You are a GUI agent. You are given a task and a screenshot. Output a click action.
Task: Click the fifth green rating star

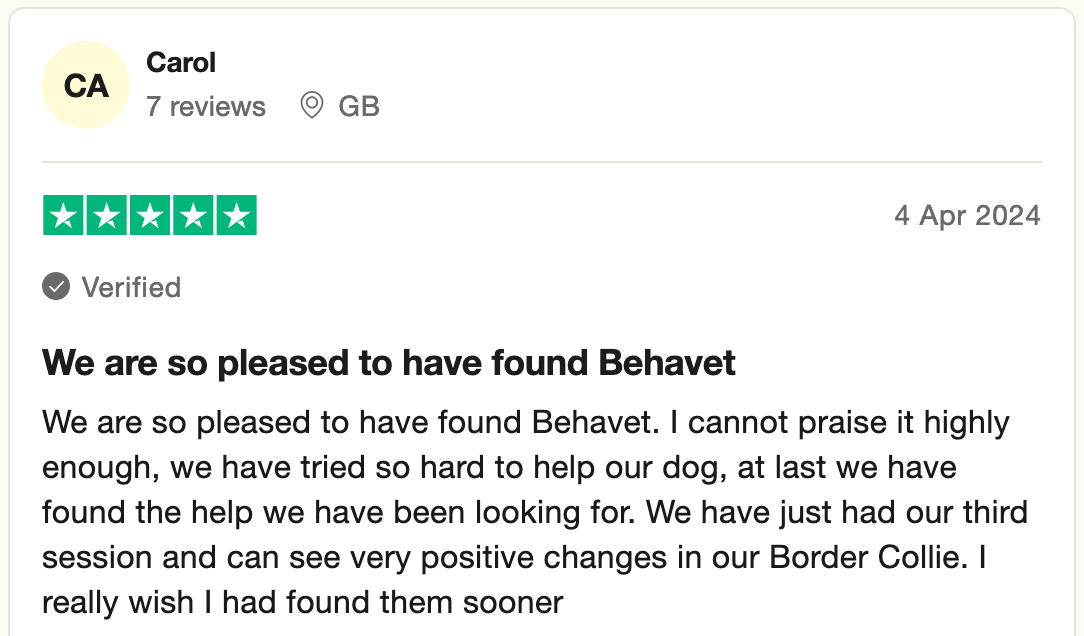click(237, 216)
